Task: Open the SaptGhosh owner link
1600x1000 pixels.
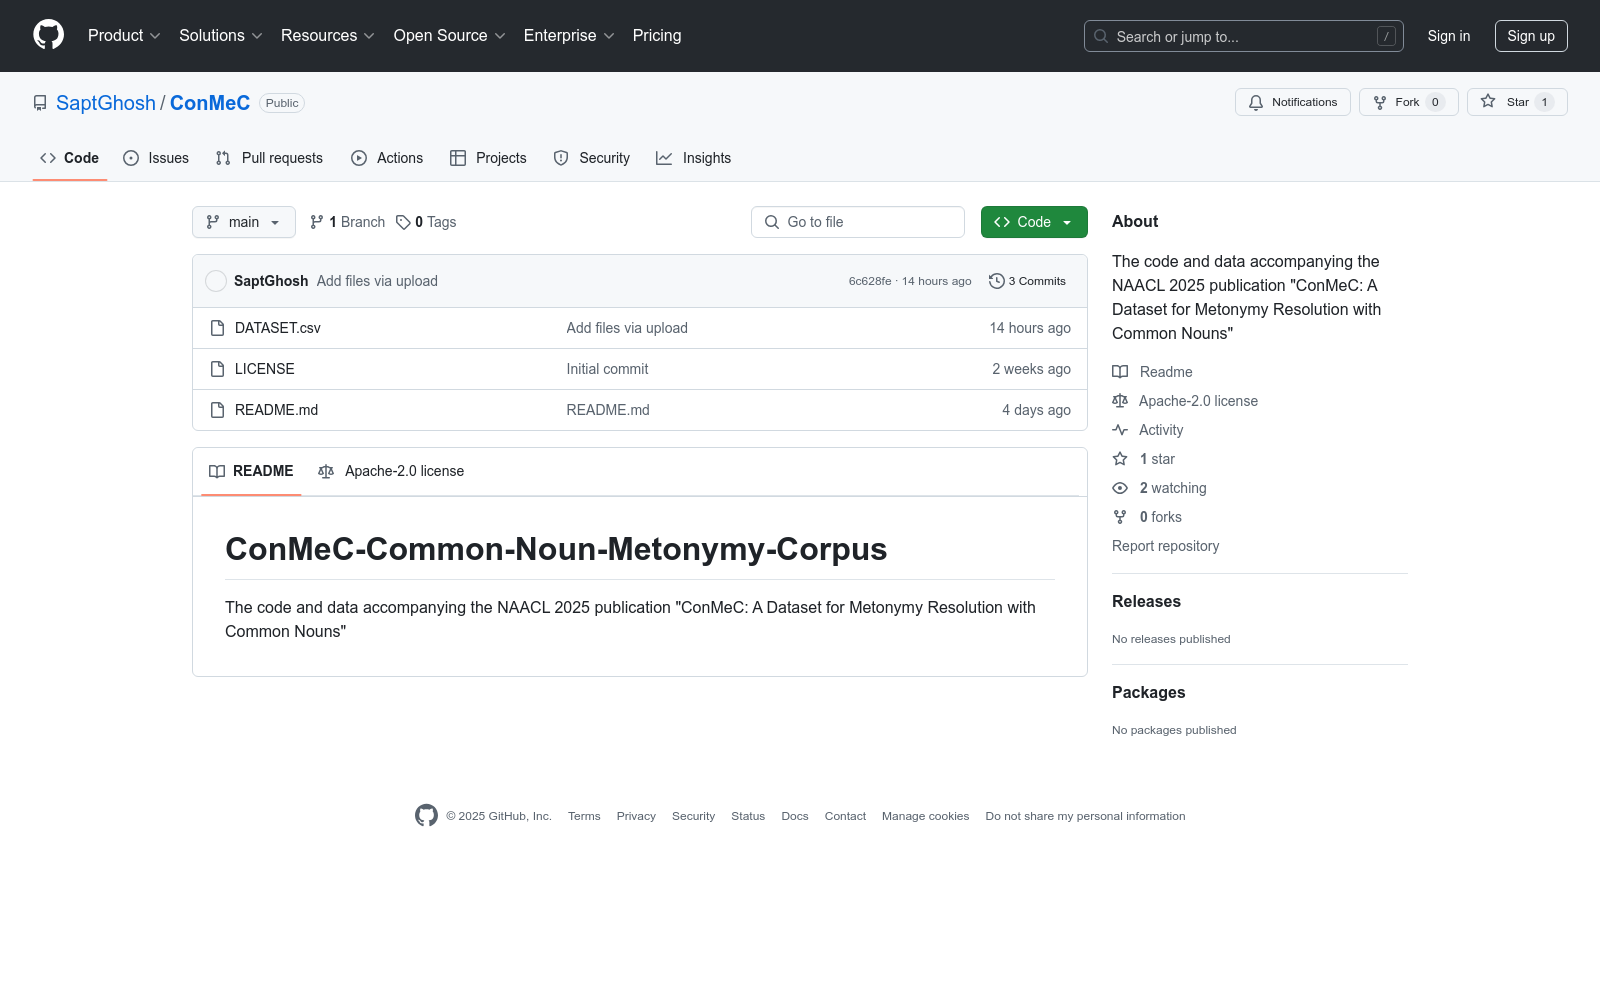Action: (106, 103)
